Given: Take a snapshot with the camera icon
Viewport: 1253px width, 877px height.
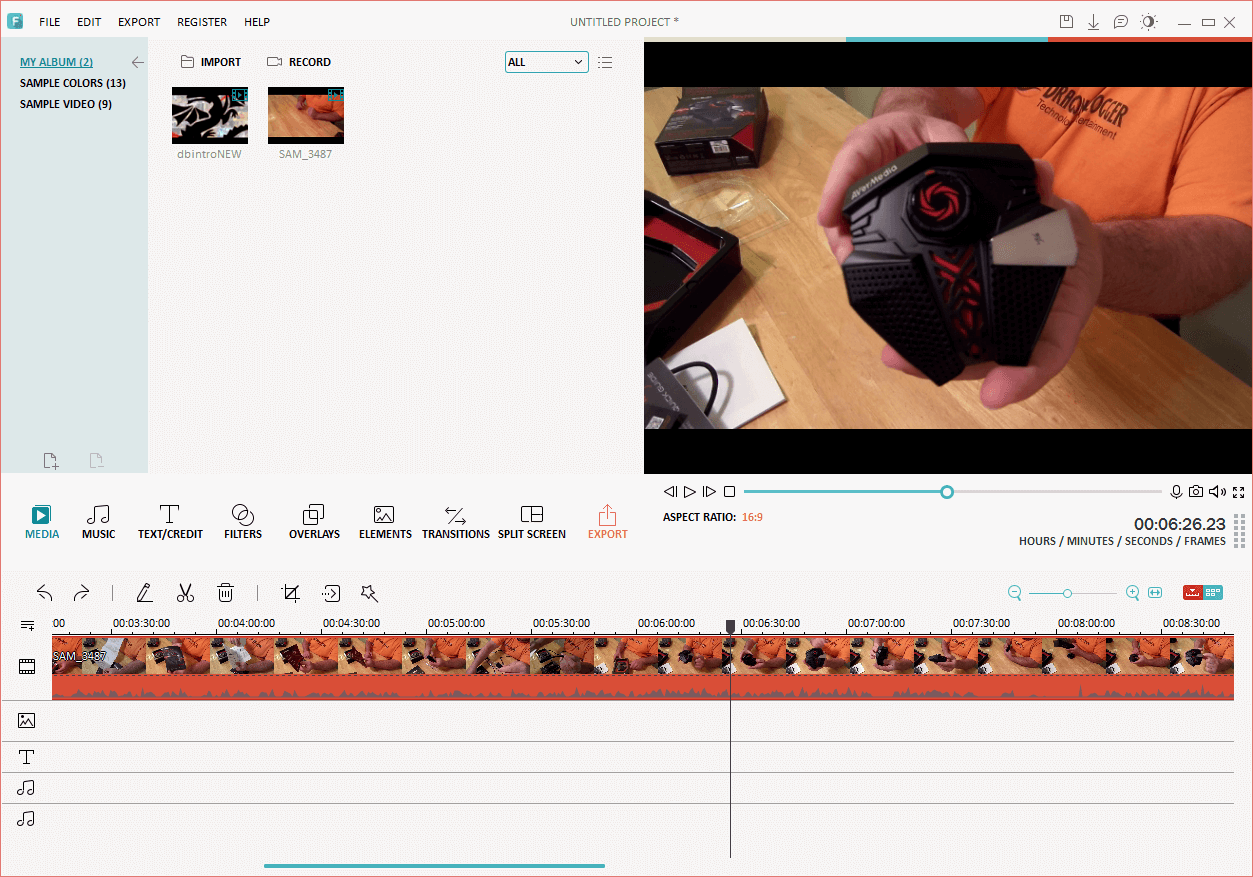Looking at the screenshot, I should (x=1196, y=492).
